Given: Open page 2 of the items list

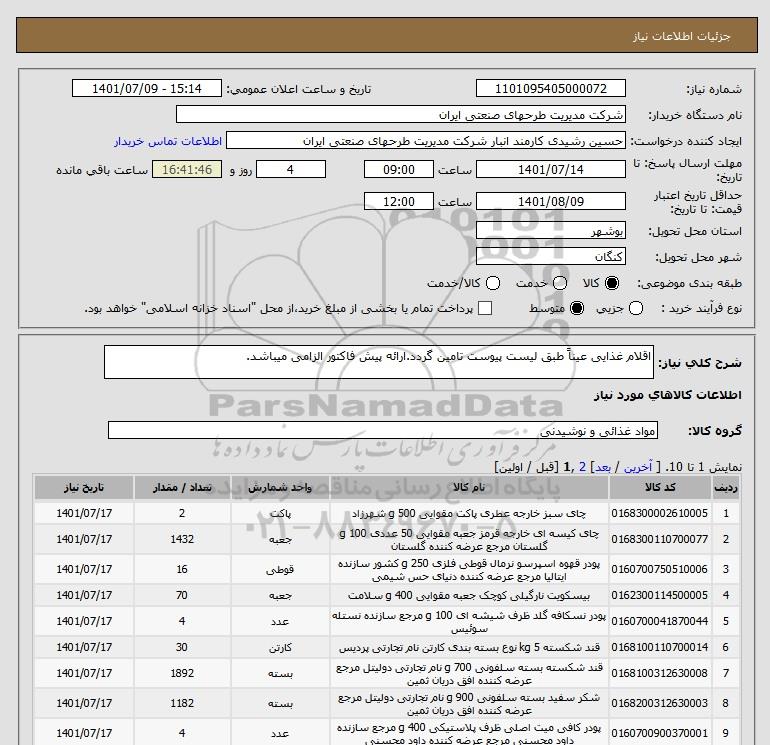Looking at the screenshot, I should tap(582, 467).
